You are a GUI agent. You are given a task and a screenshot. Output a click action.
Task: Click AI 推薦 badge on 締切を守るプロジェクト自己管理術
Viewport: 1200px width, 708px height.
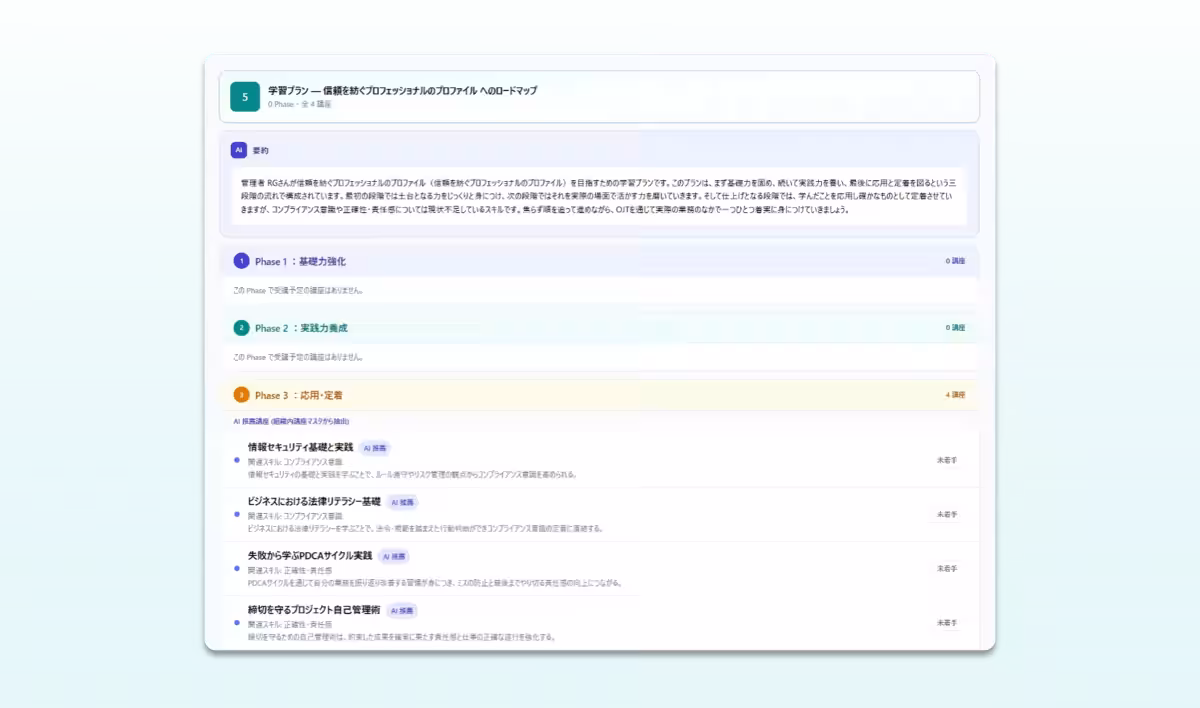pos(402,610)
